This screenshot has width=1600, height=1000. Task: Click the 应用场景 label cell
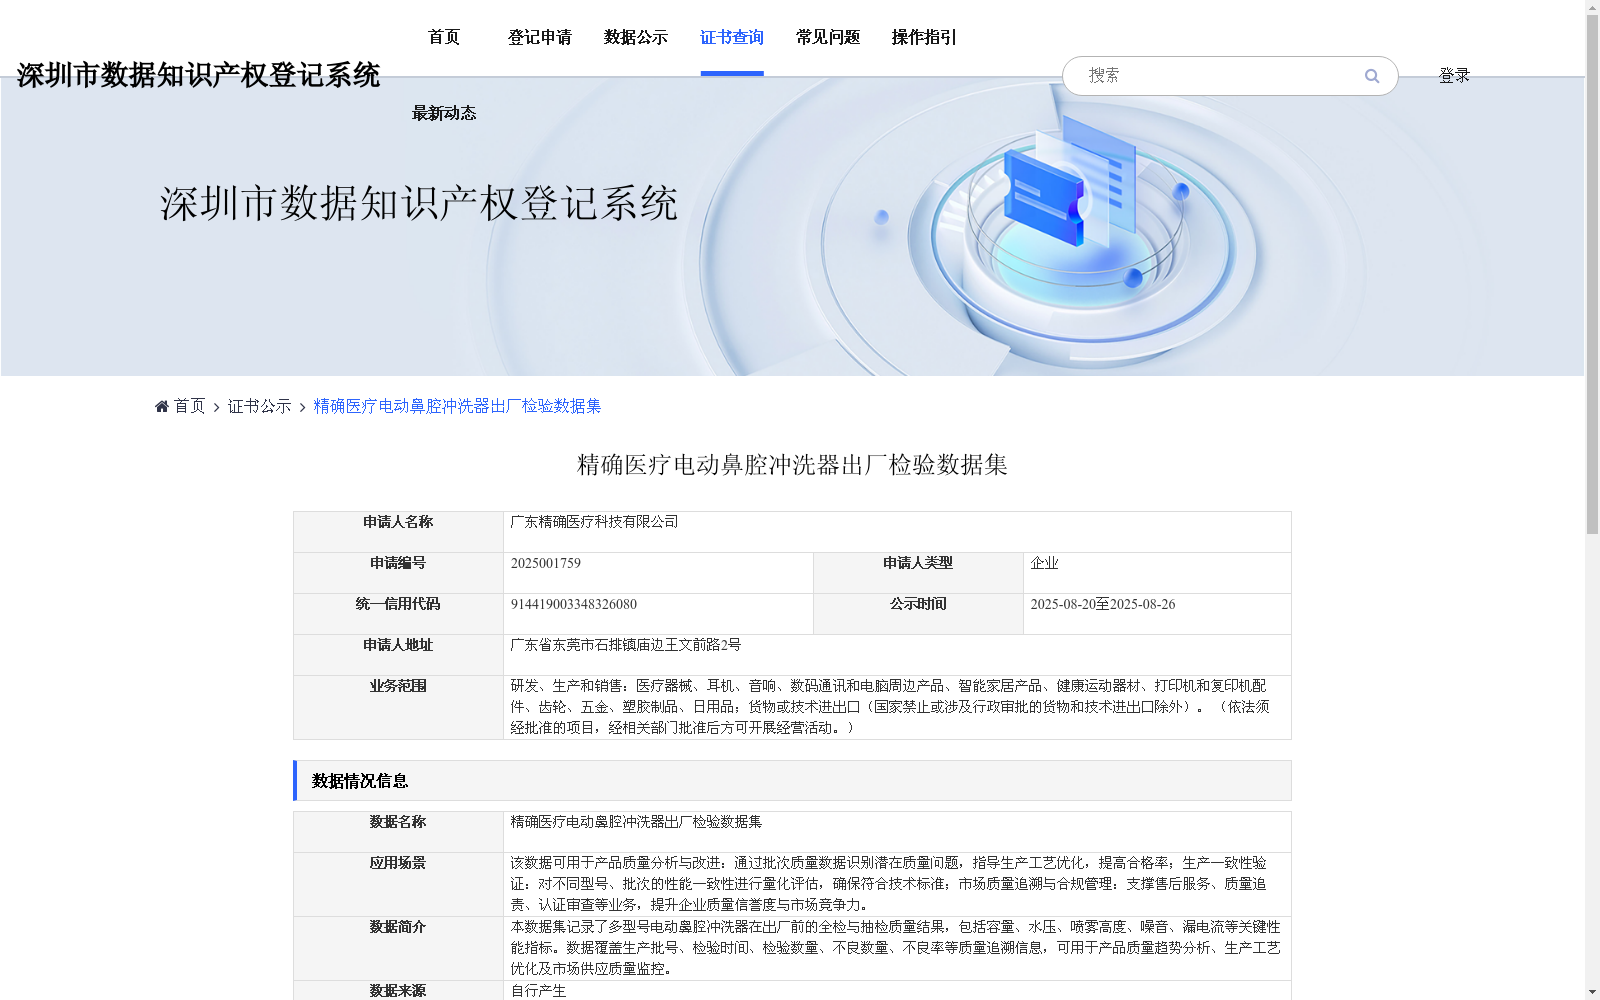point(398,884)
